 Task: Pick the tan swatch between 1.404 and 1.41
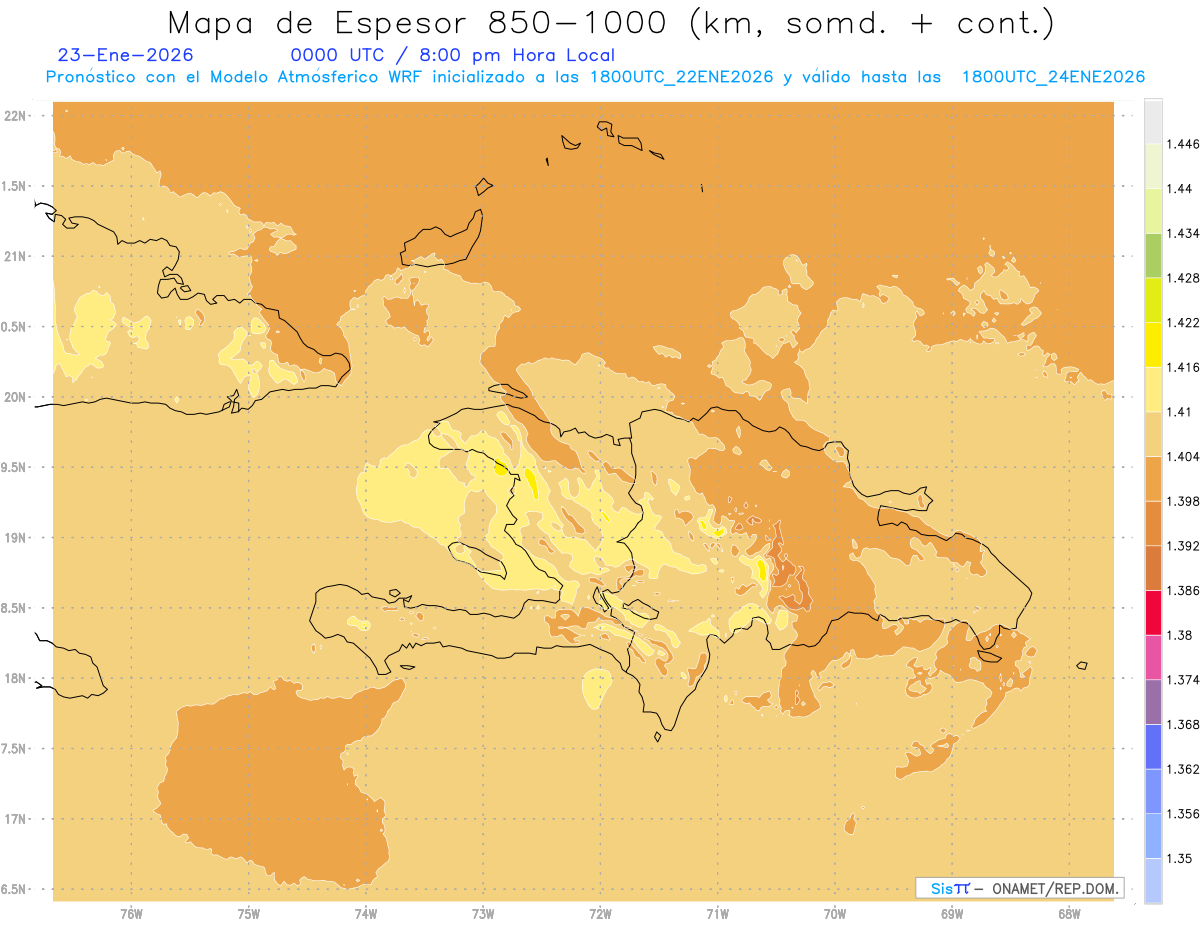pos(1153,434)
